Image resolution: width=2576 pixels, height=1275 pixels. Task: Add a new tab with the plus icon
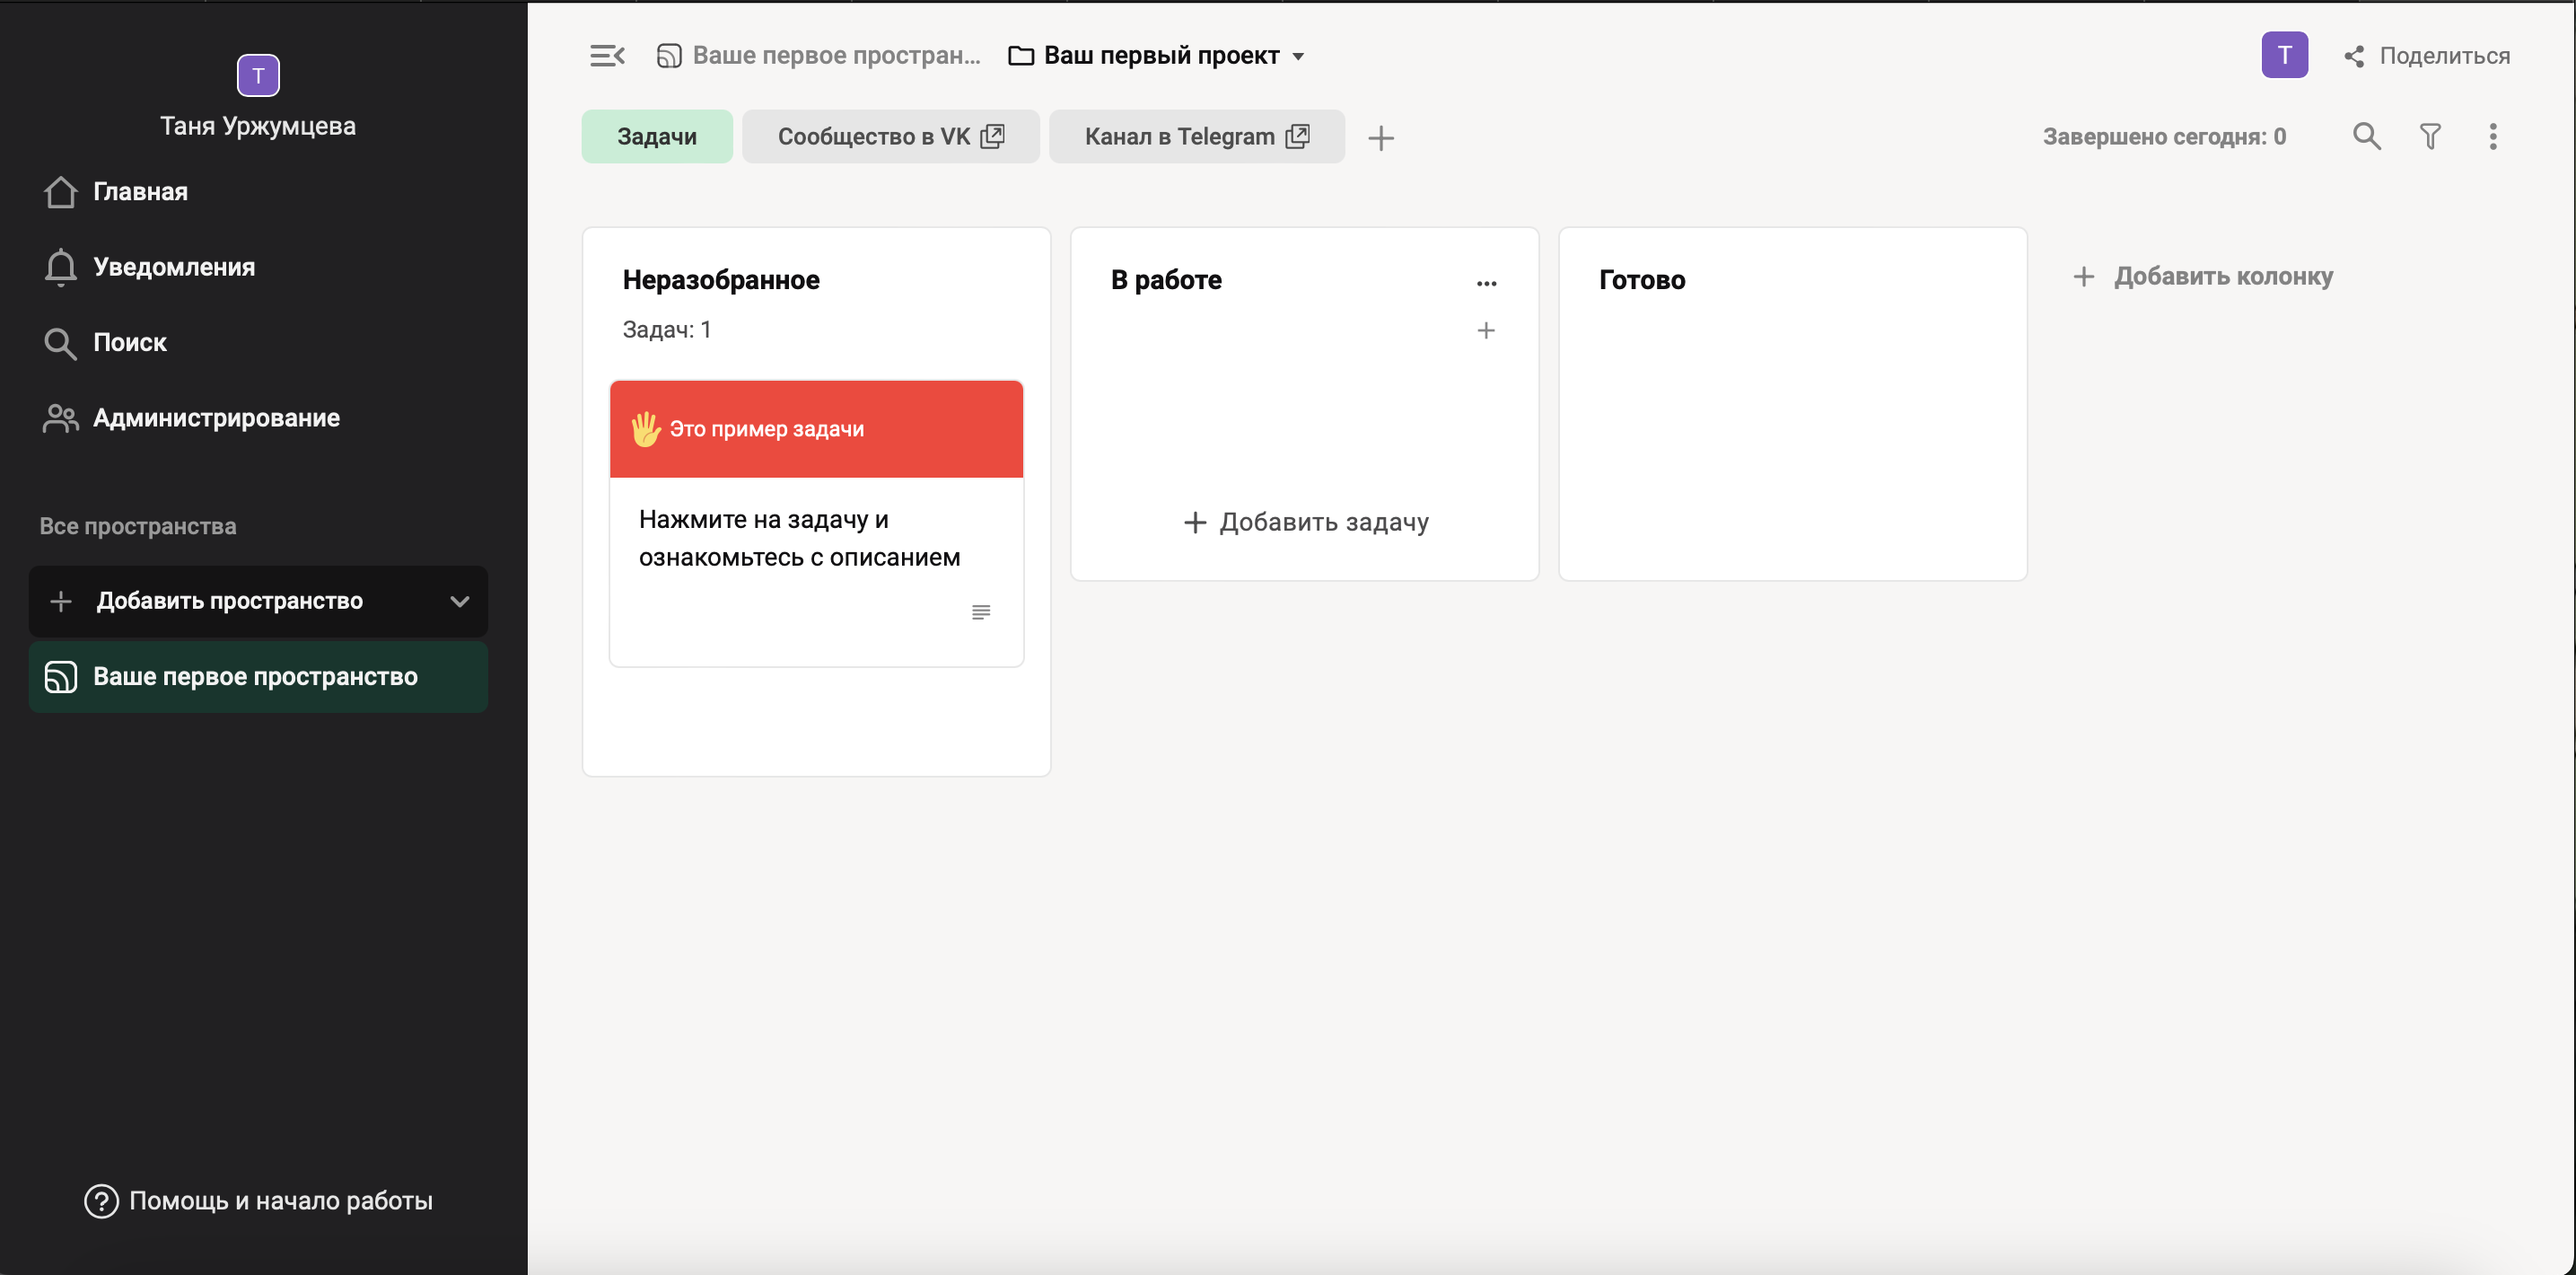click(1381, 137)
